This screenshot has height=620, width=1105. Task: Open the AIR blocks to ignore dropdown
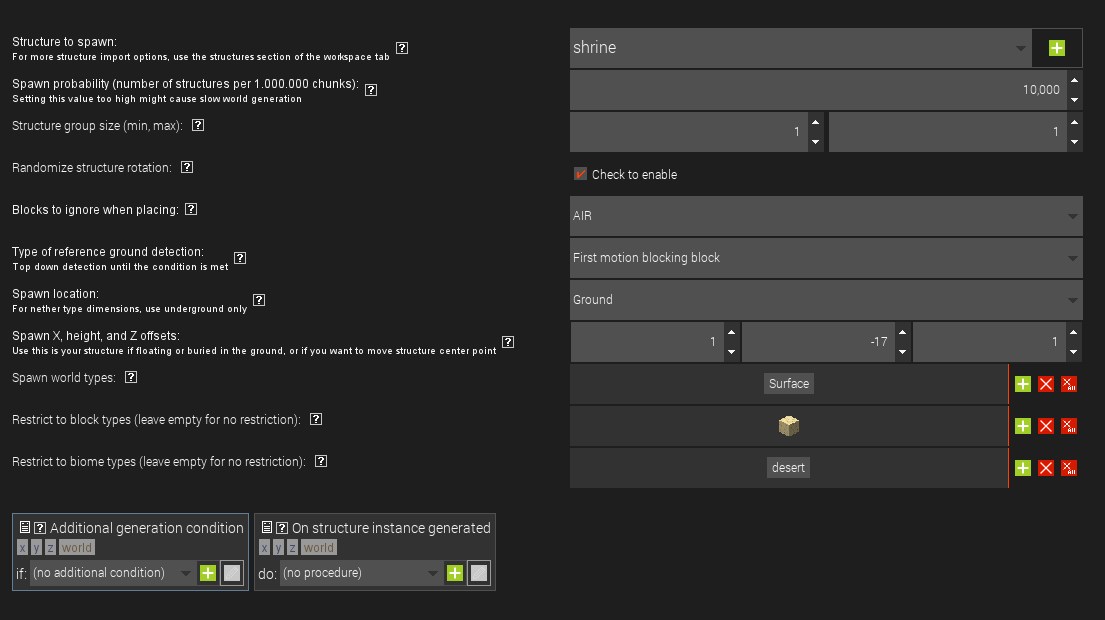tap(826, 216)
